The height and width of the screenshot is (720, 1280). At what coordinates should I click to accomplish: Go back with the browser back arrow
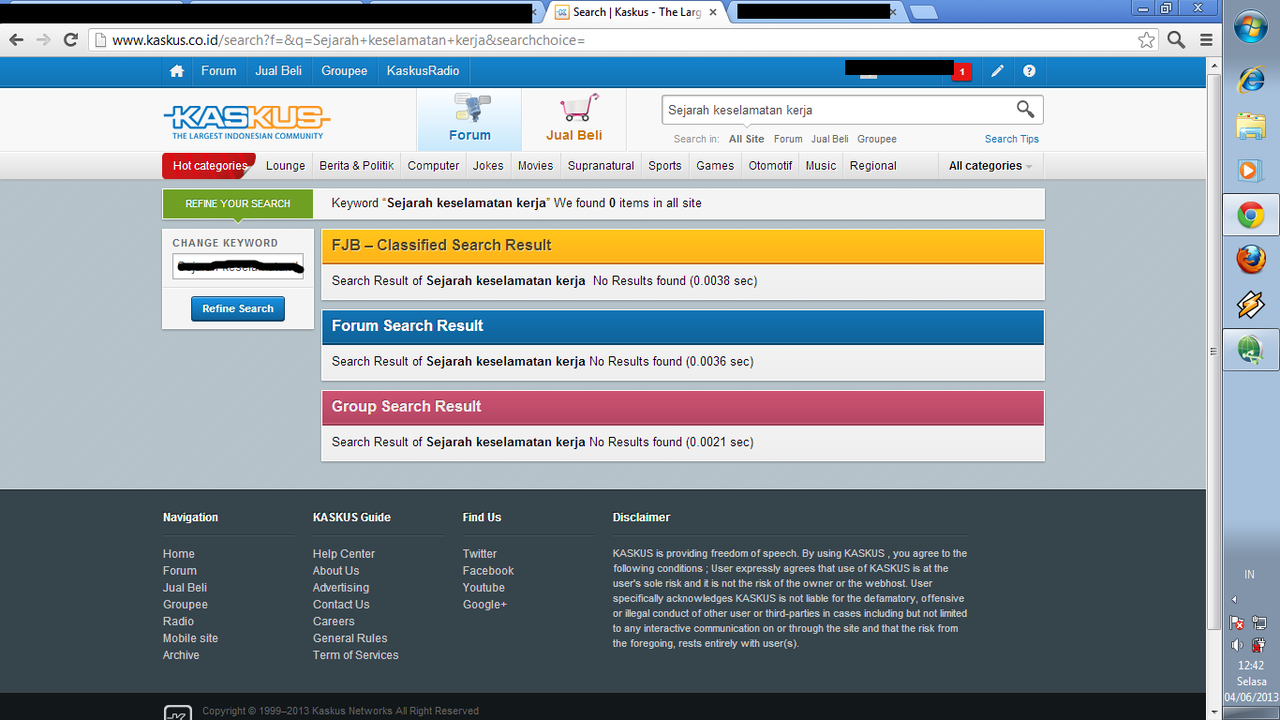16,40
